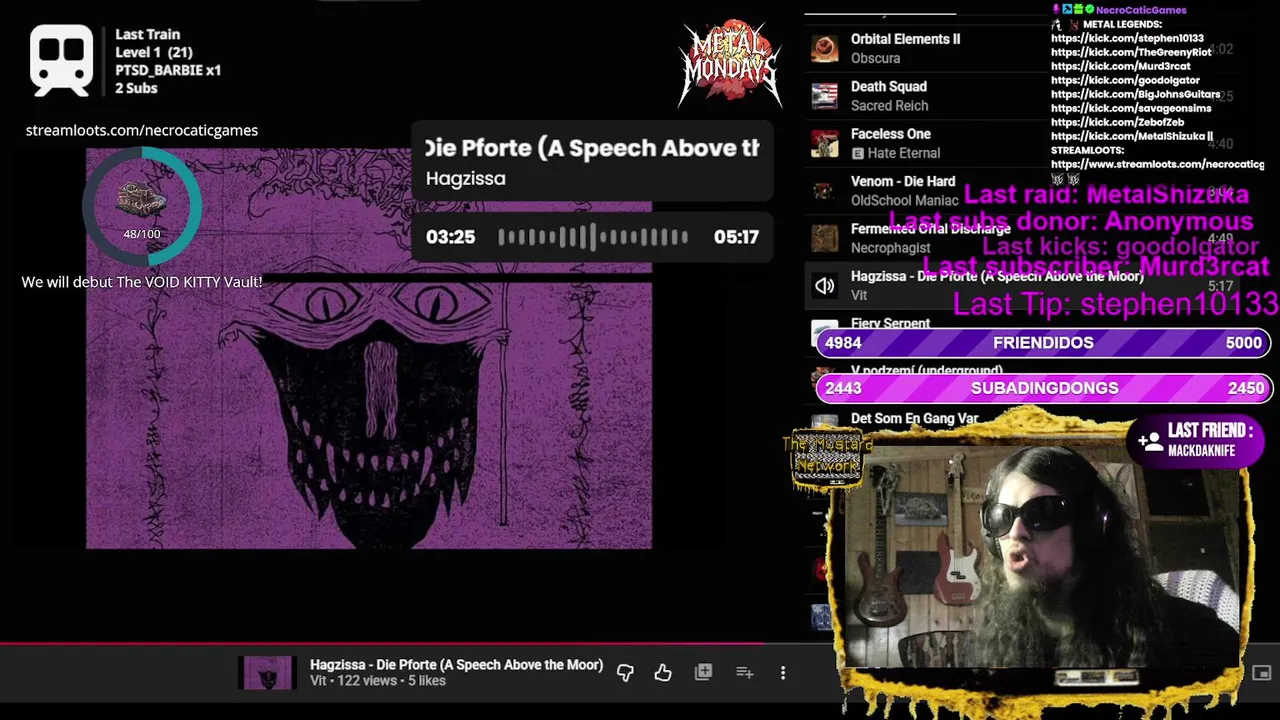Open kick.com/Murd3rcat chat link

click(x=1121, y=66)
